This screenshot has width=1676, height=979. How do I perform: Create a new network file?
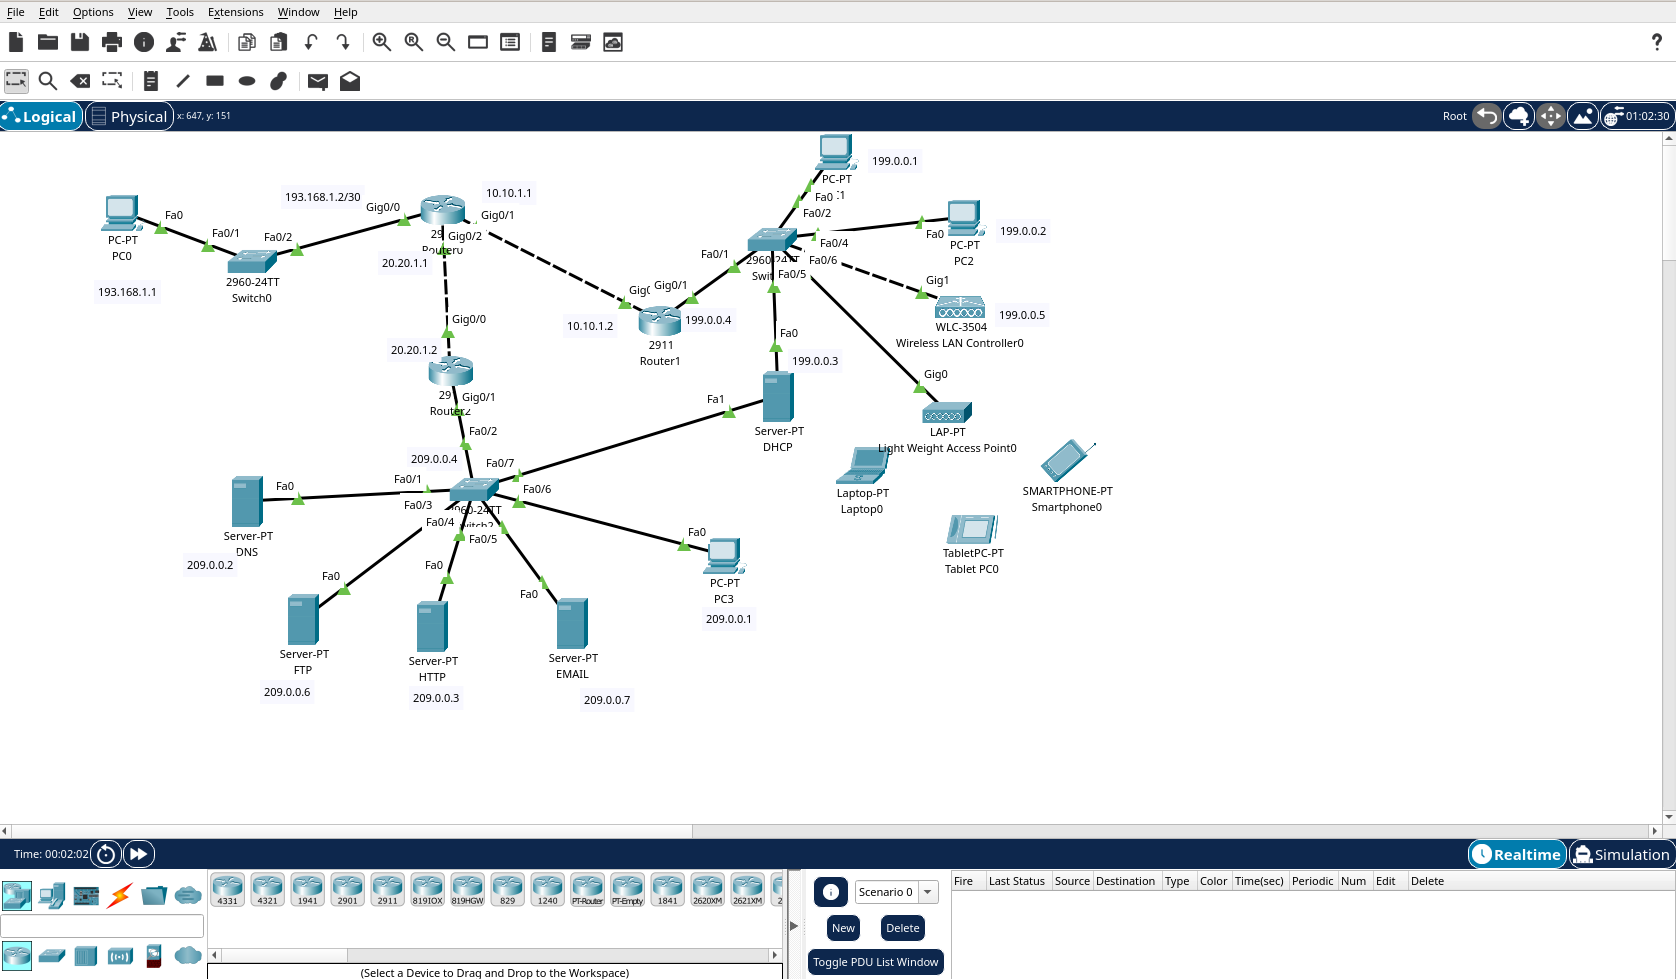[x=16, y=42]
